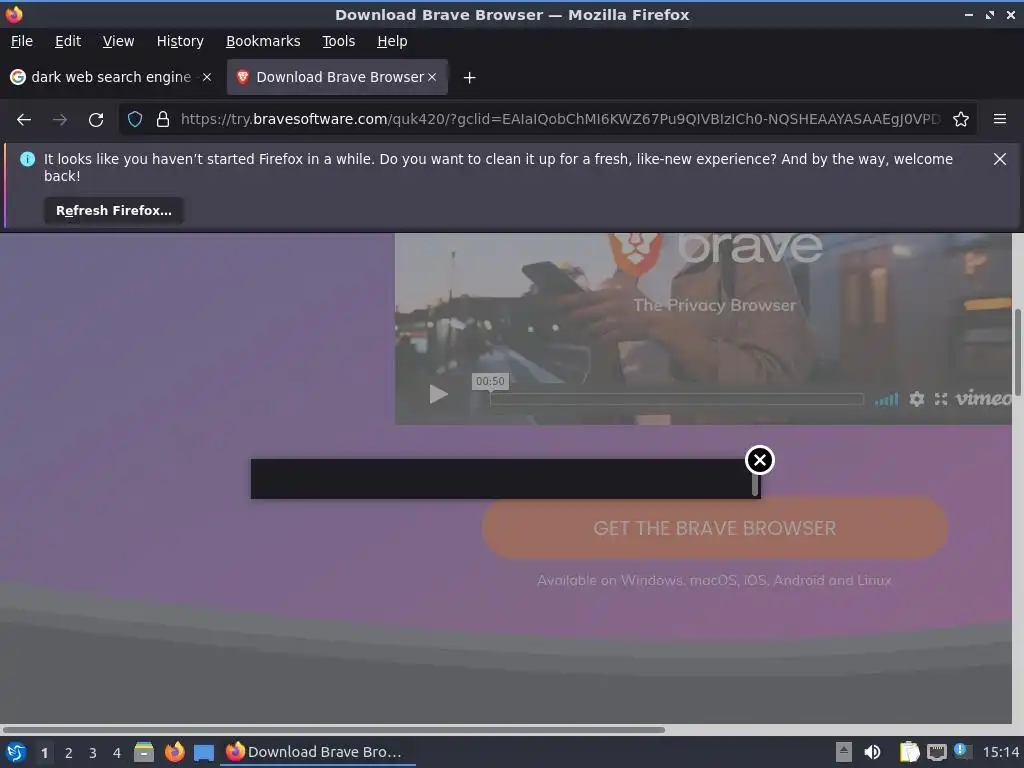Screen dimensions: 1024x768
Task: Click the popup's inner scrollbar handle
Action: [x=756, y=484]
